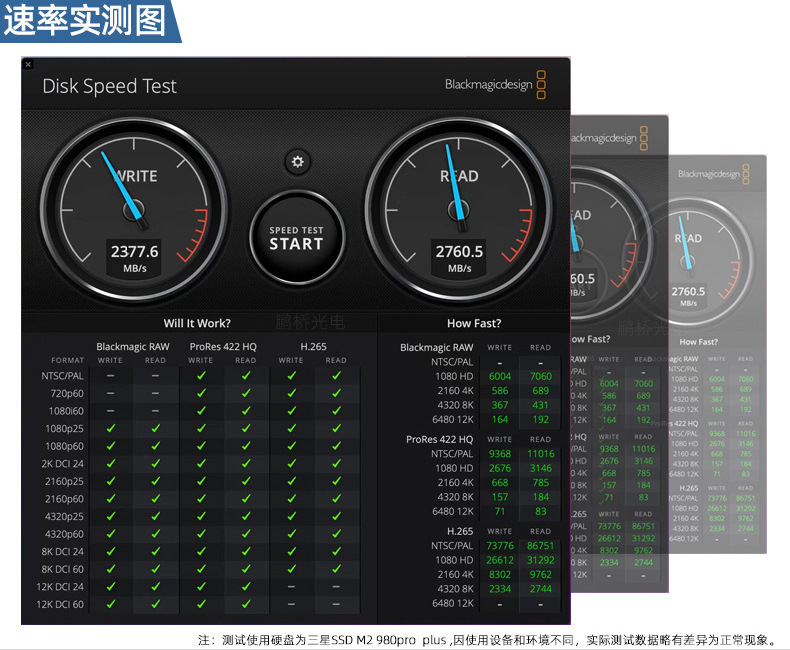Click the 1080p25 format row label
This screenshot has width=790, height=650.
[64, 429]
